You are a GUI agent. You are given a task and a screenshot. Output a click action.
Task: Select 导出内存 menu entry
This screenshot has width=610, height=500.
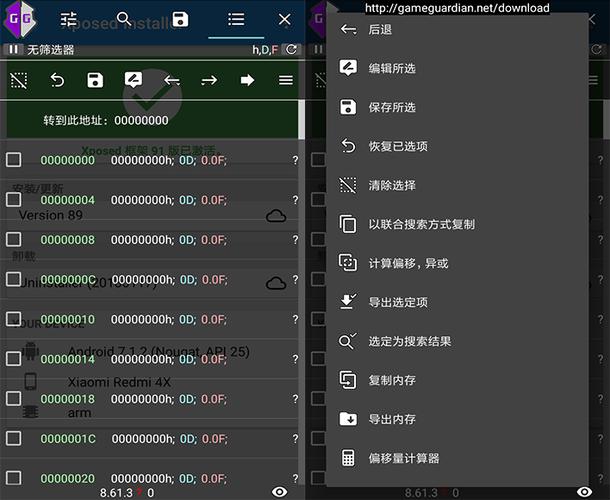pos(457,419)
